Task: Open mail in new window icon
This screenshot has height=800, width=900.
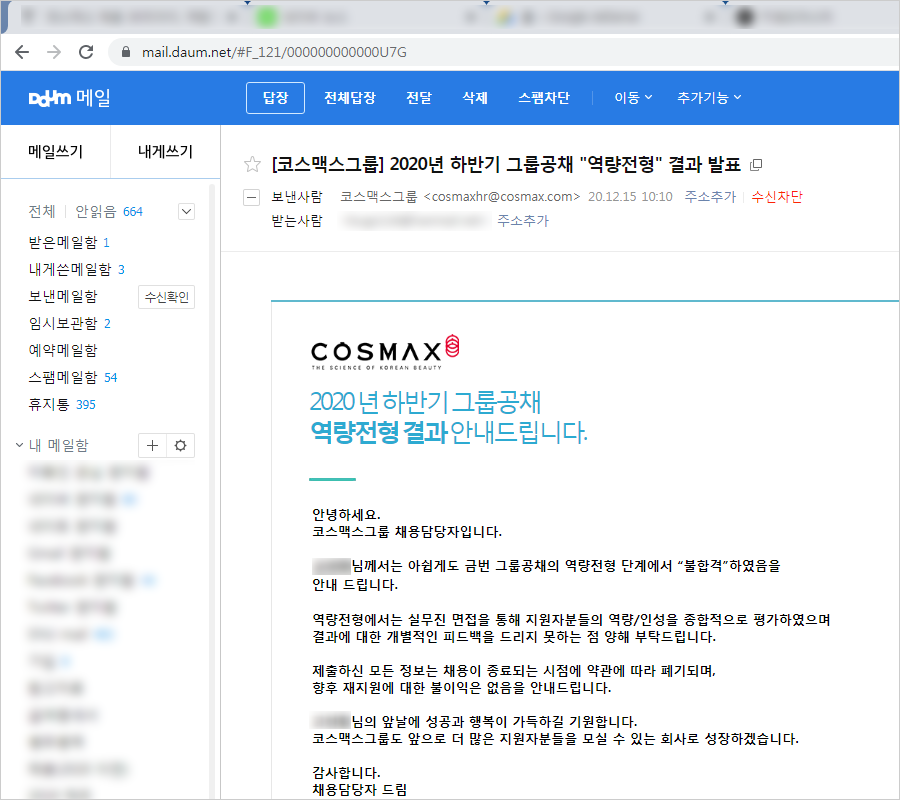Action: coord(757,165)
